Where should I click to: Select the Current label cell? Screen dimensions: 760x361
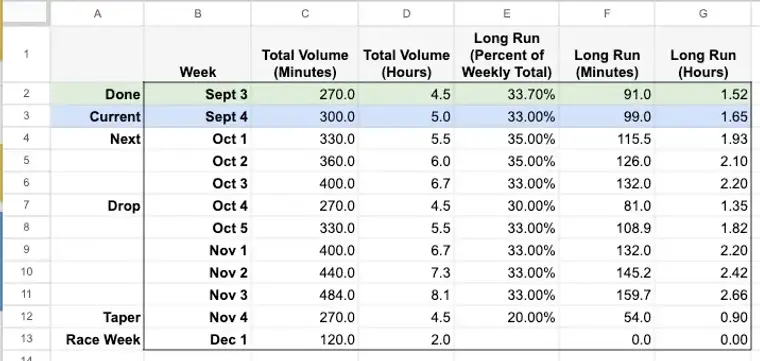pos(97,116)
